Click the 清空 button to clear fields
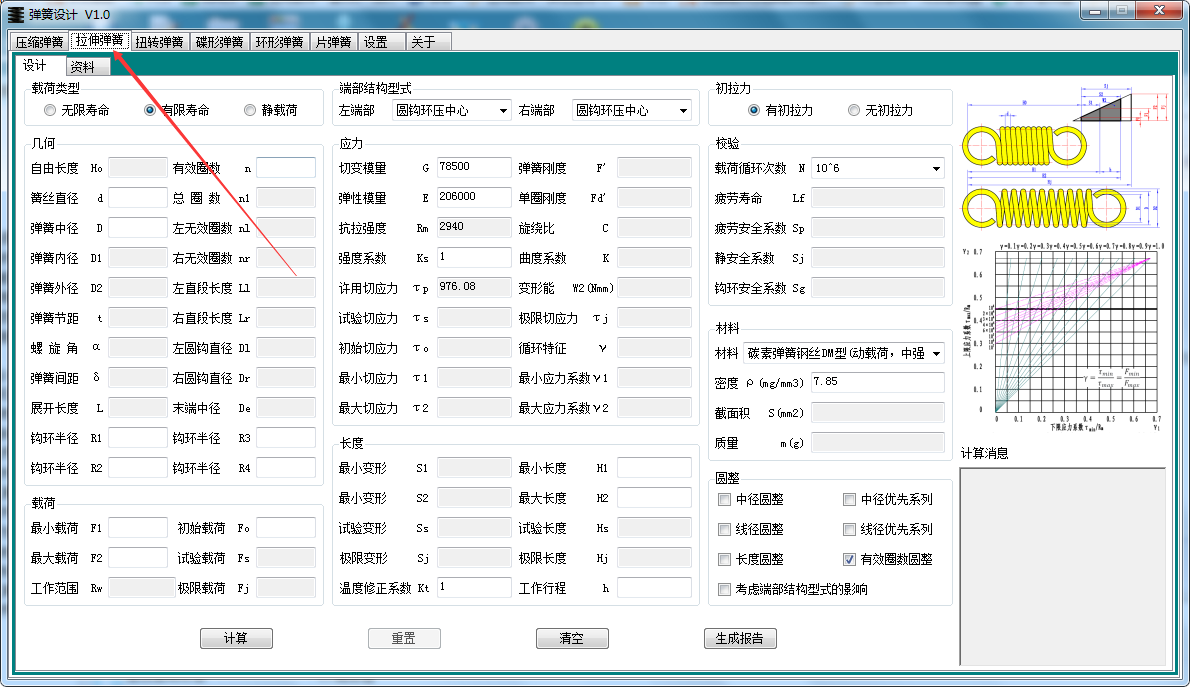The image size is (1190, 687). pos(572,638)
